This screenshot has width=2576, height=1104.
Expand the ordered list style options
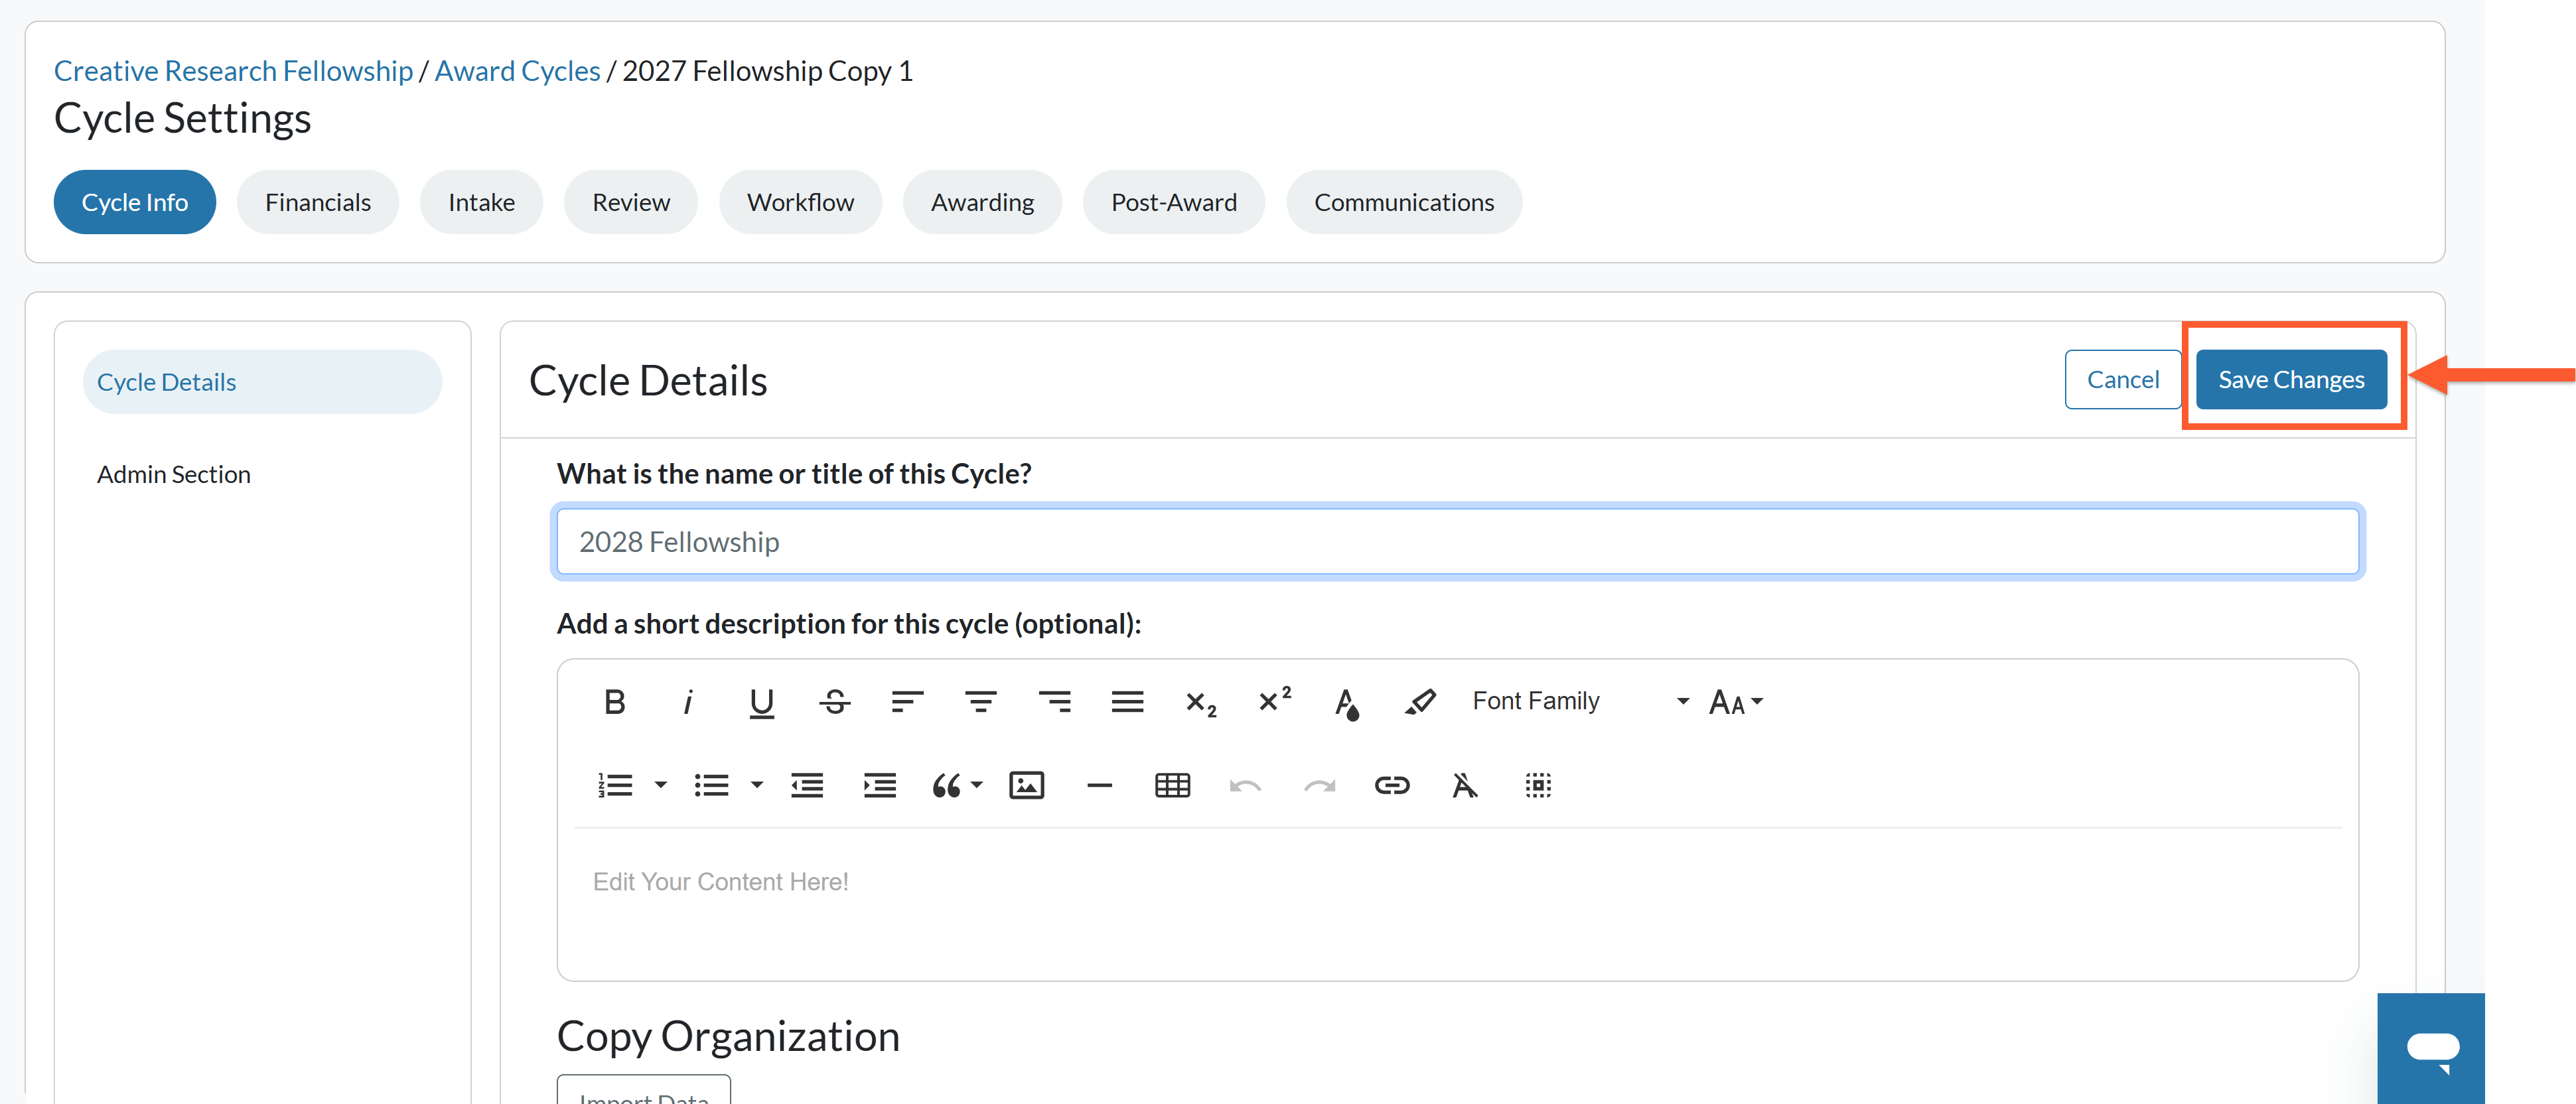tap(660, 786)
